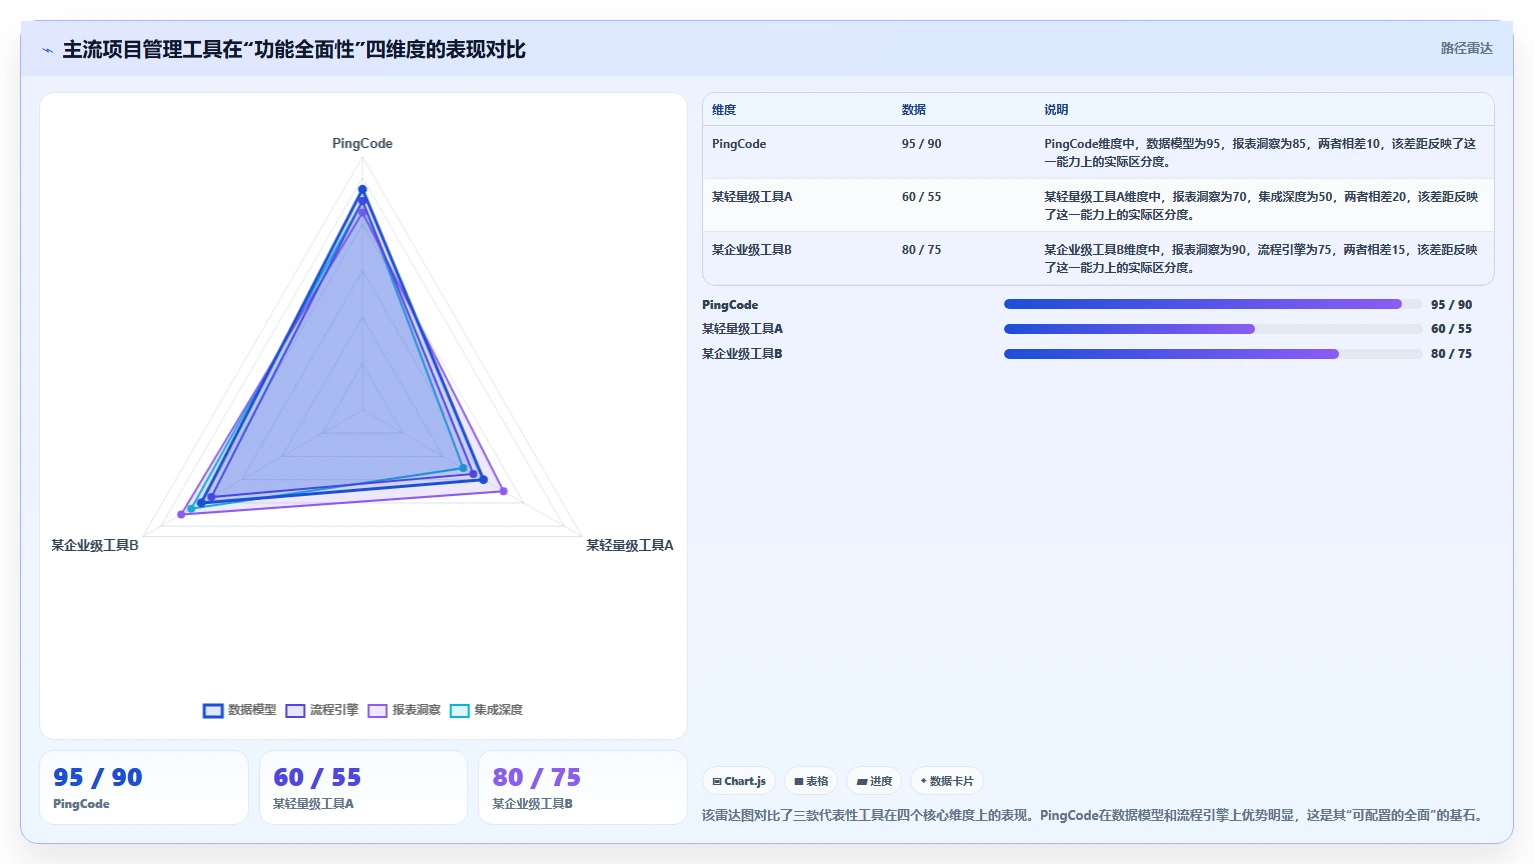Click the 60 / 55 value after the progress bar
The width and height of the screenshot is (1534, 864).
pyautogui.click(x=1451, y=329)
